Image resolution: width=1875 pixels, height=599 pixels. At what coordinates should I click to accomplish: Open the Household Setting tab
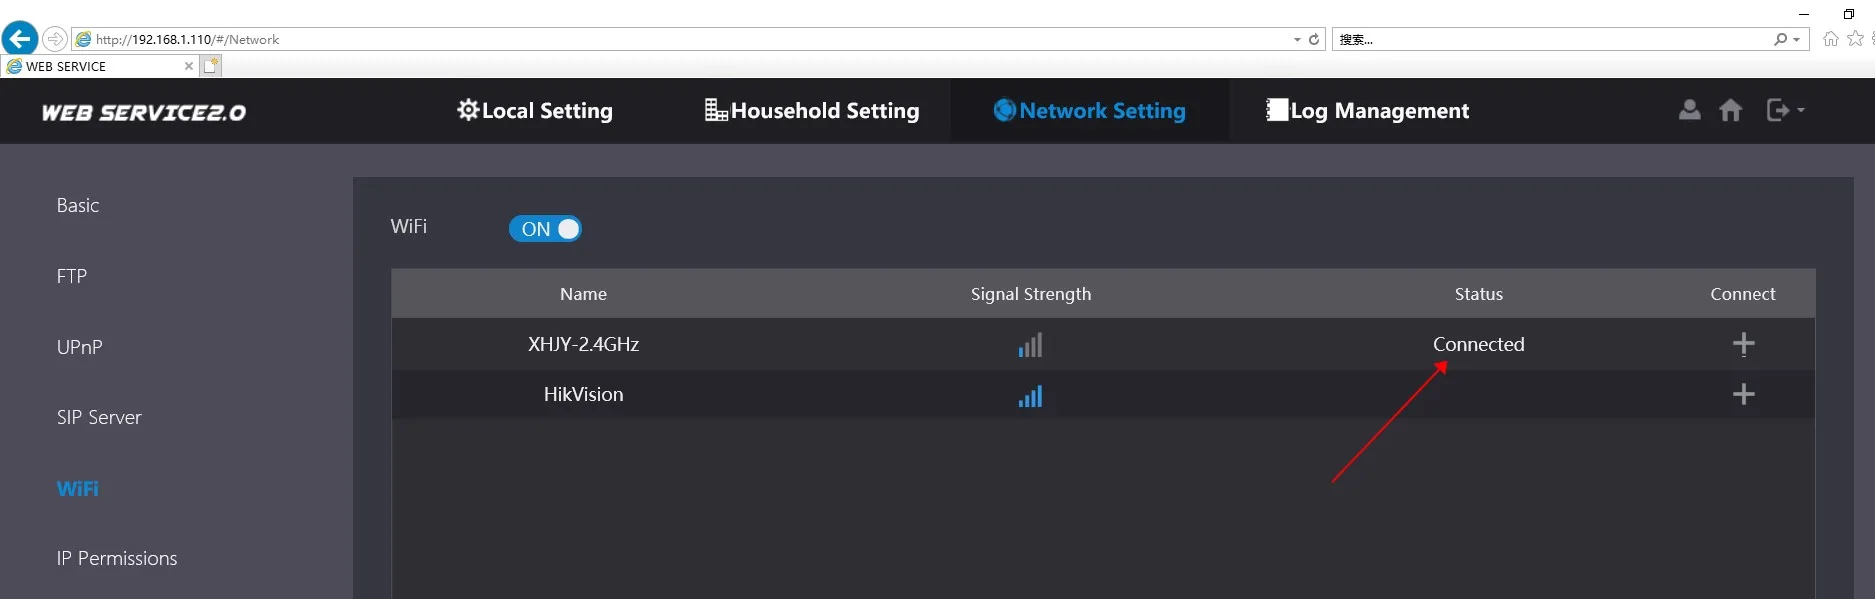(812, 111)
